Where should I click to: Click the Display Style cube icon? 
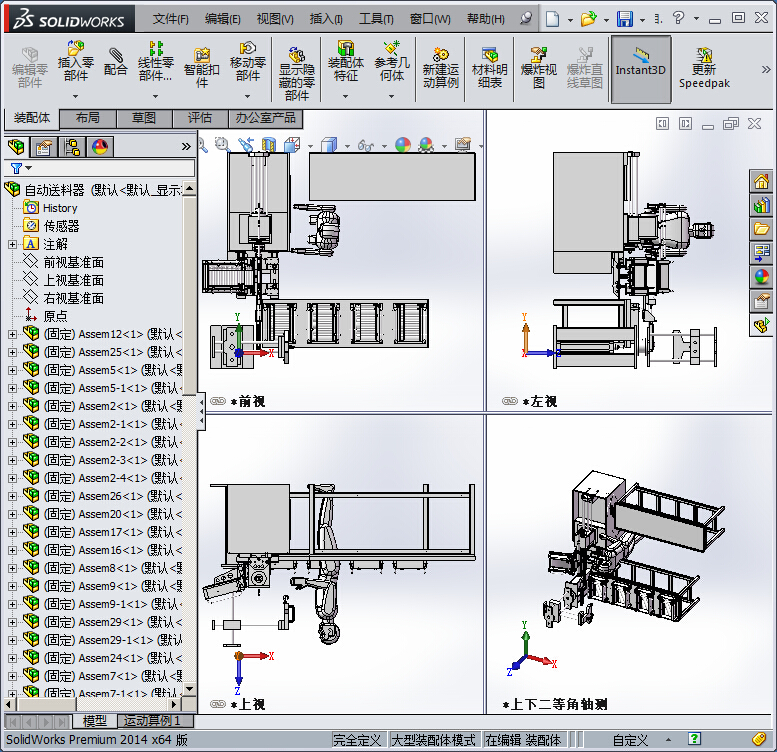click(329, 144)
